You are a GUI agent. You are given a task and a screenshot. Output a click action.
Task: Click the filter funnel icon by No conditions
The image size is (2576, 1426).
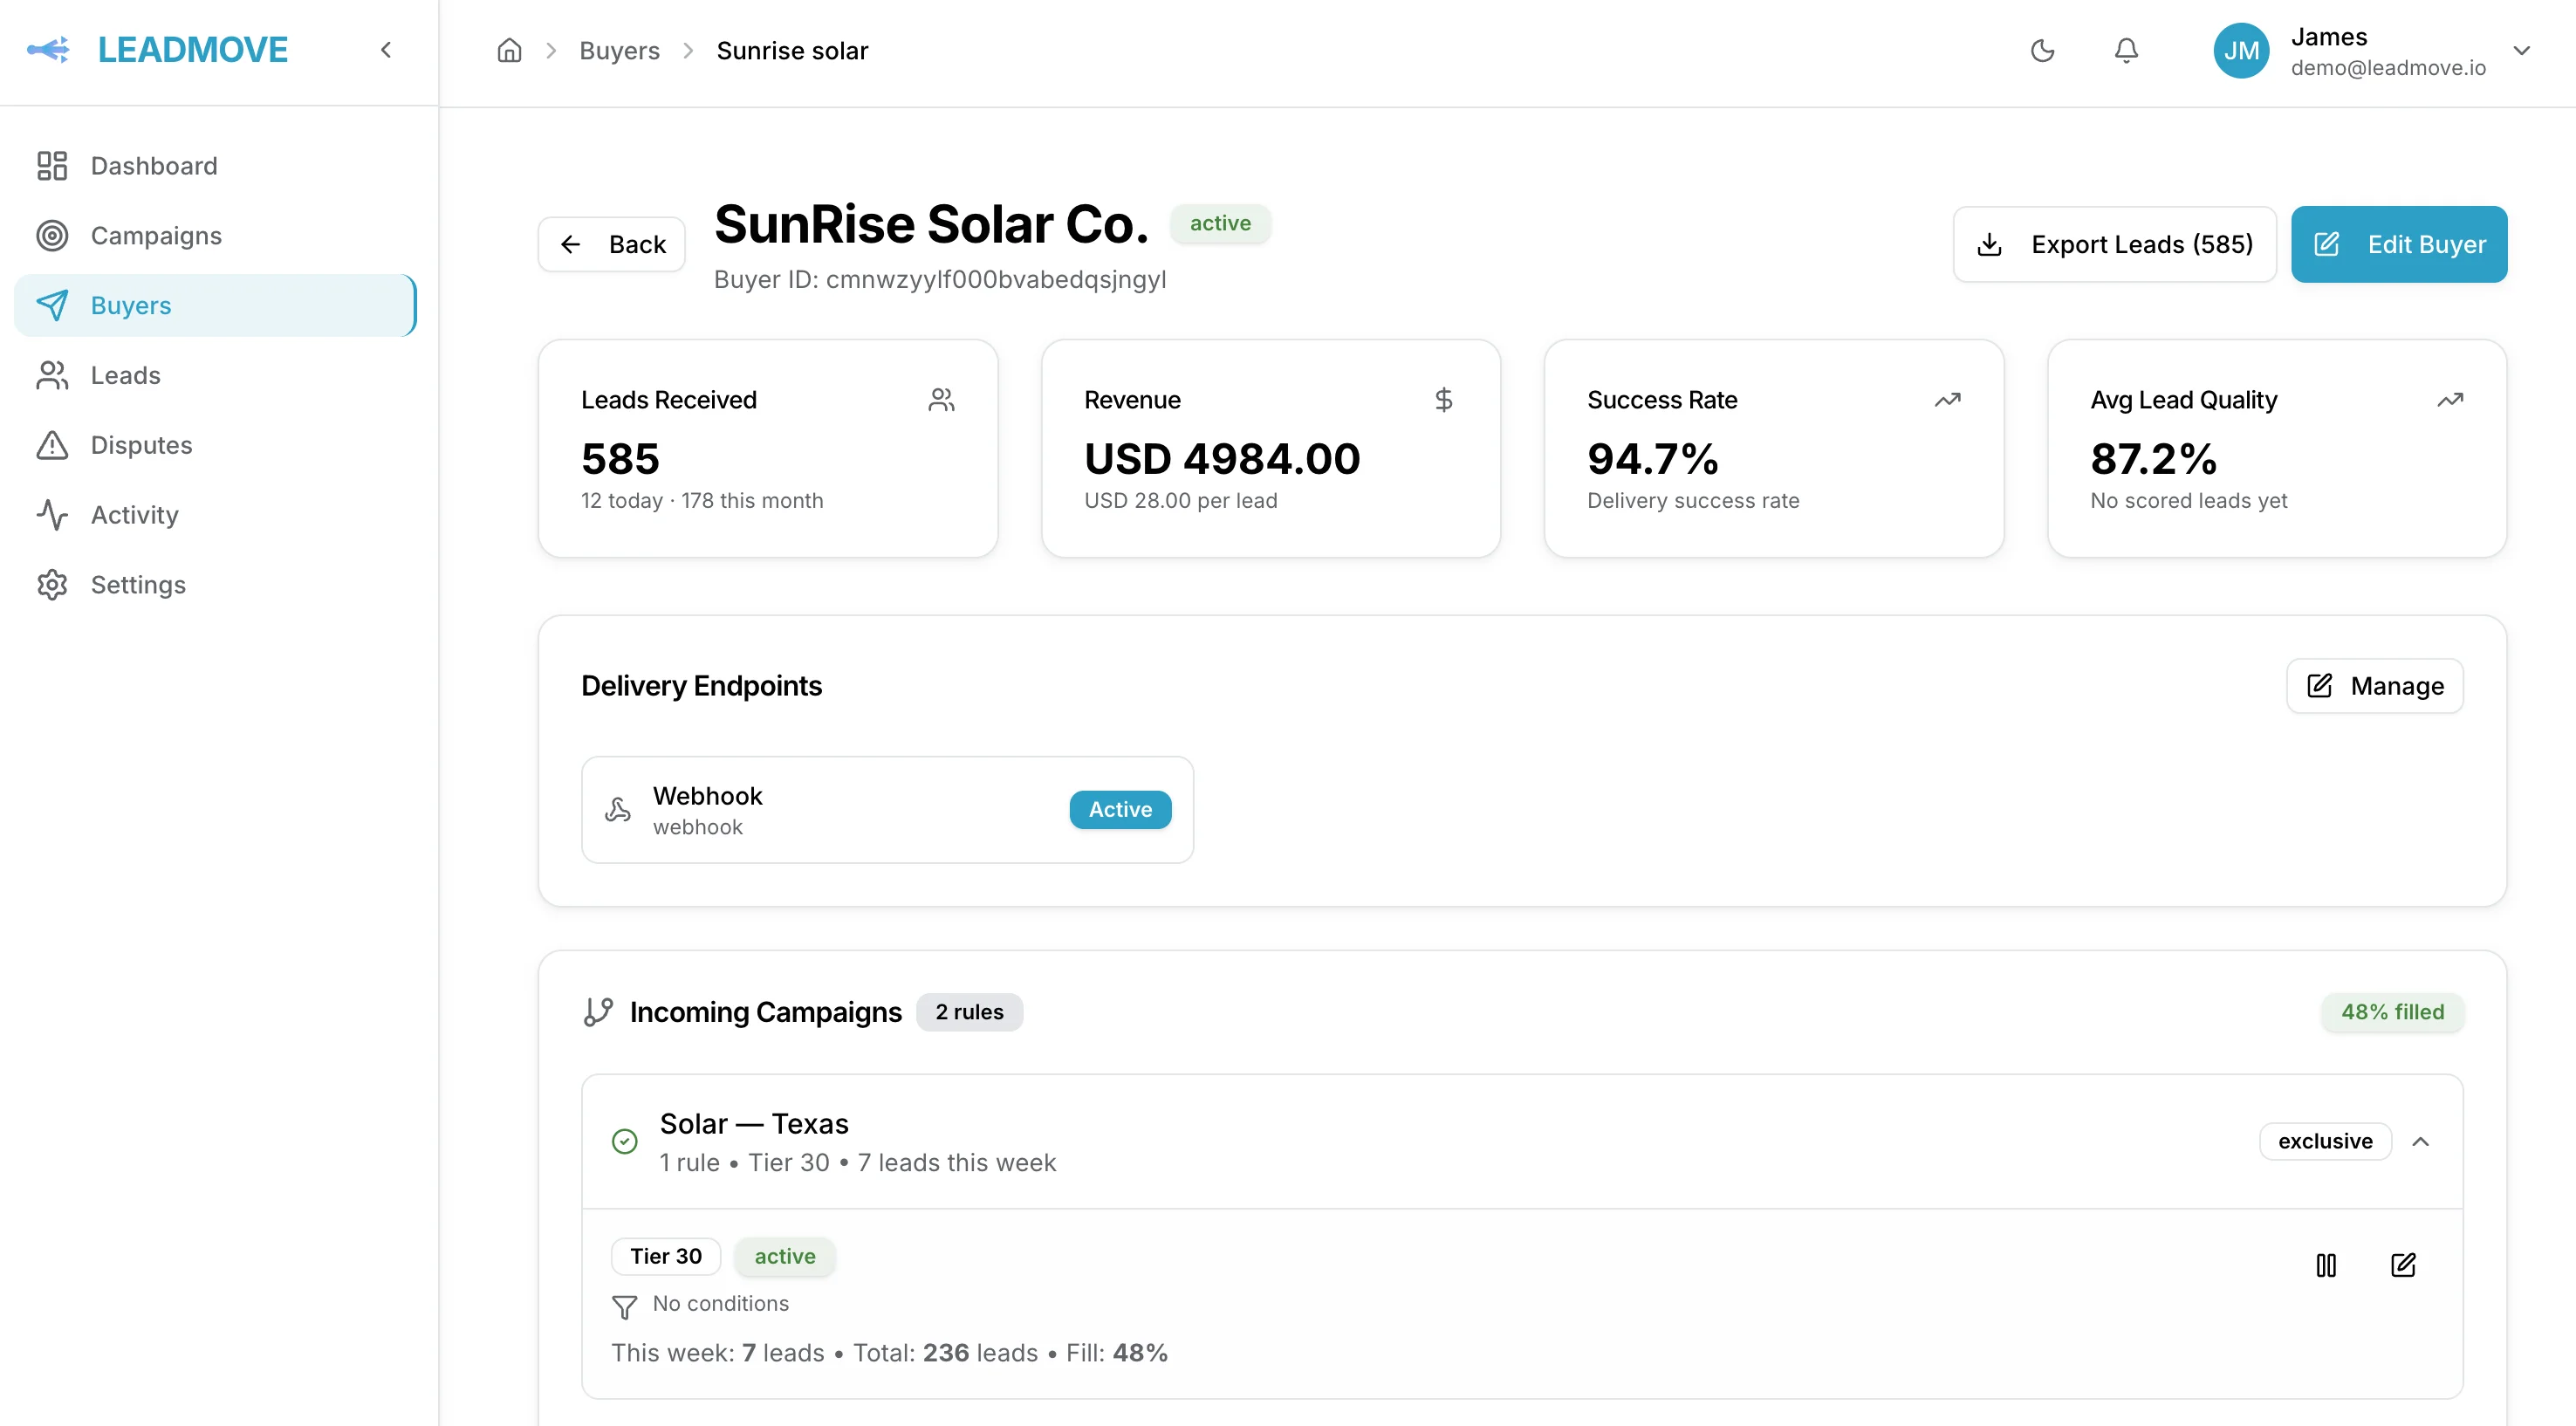pos(624,1307)
